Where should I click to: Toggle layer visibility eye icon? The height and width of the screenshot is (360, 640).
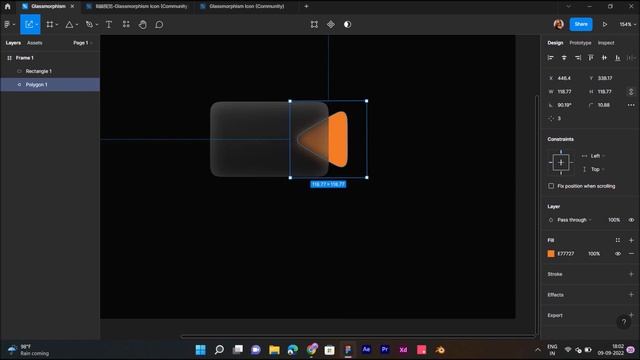click(631, 220)
